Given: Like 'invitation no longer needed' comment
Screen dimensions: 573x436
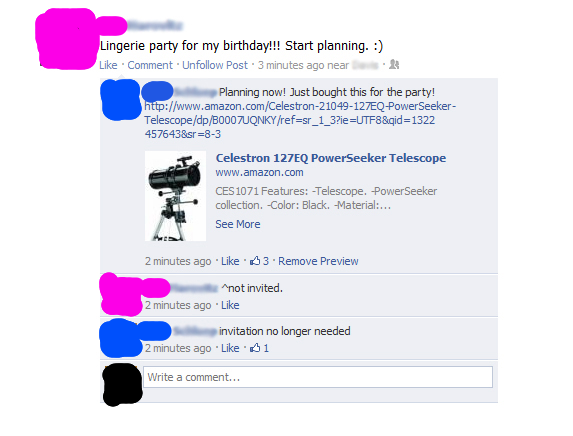Looking at the screenshot, I should [230, 348].
